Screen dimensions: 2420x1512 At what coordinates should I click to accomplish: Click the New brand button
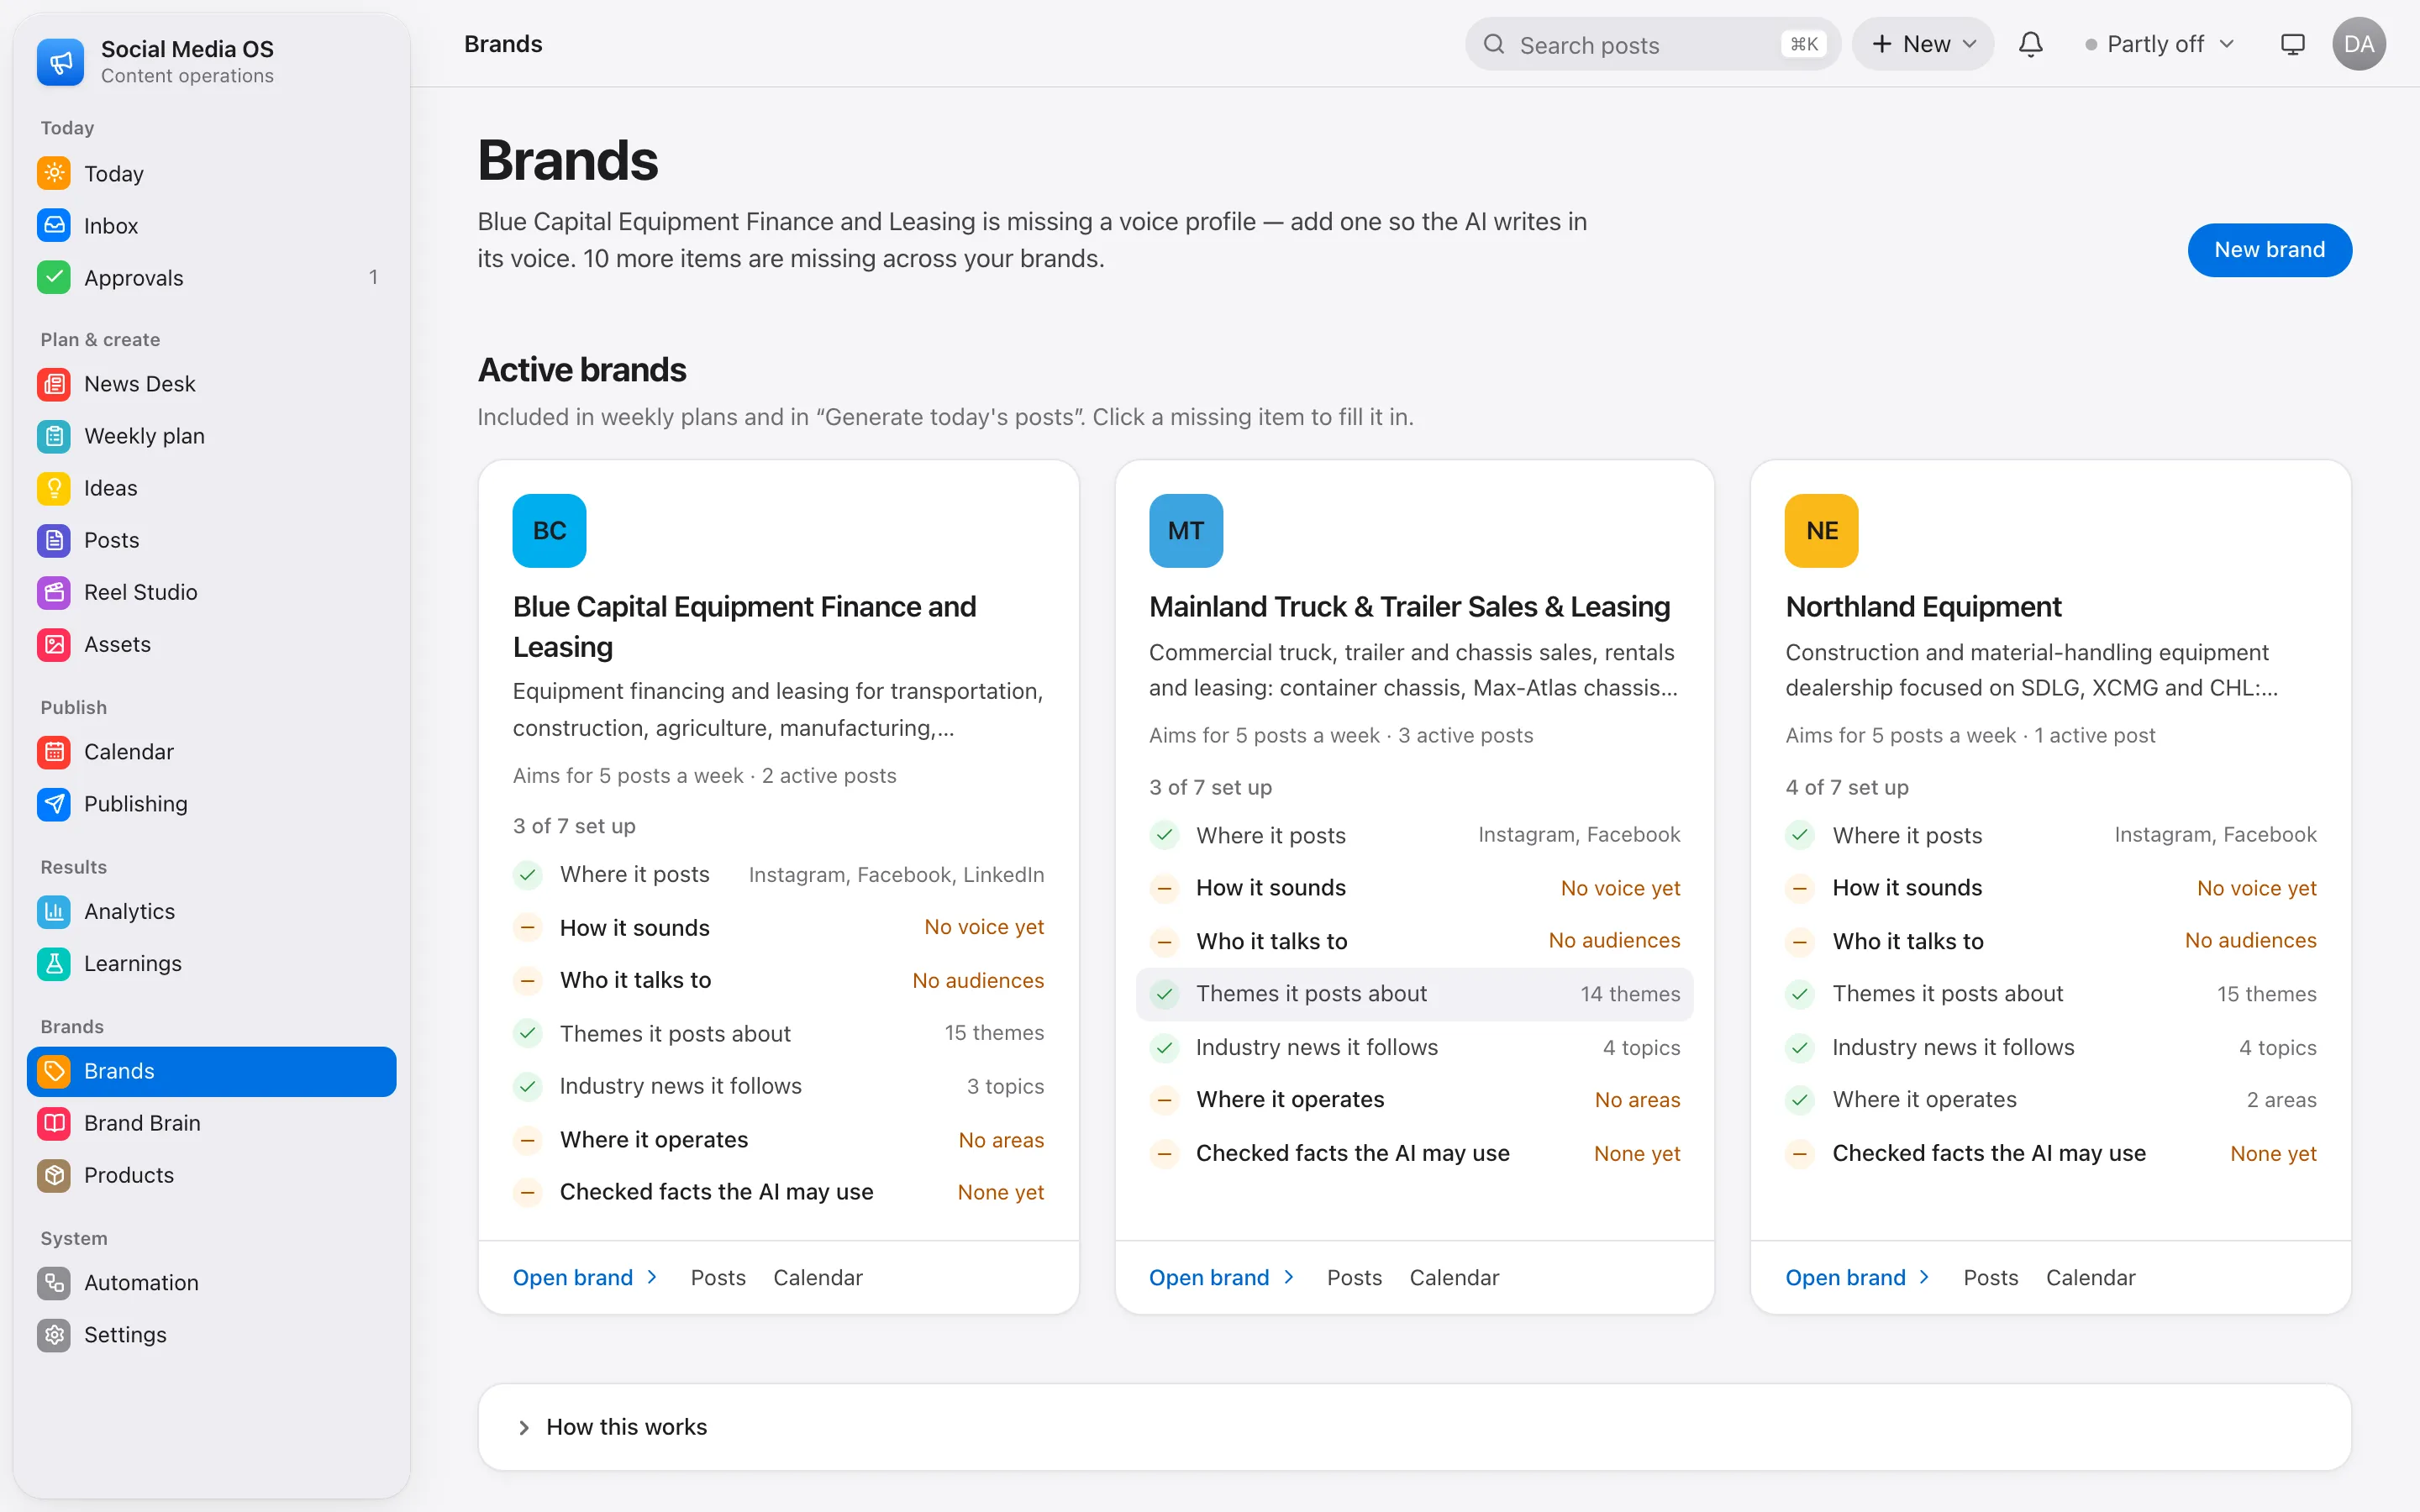pos(2269,249)
